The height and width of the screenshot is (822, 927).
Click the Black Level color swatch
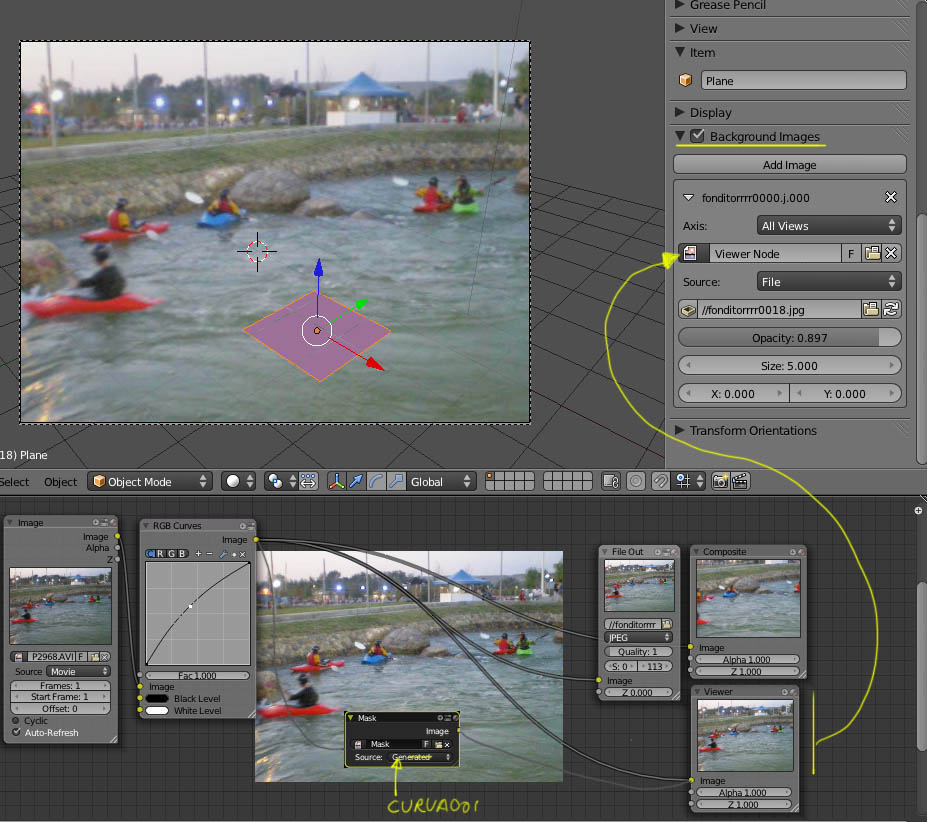coord(157,698)
